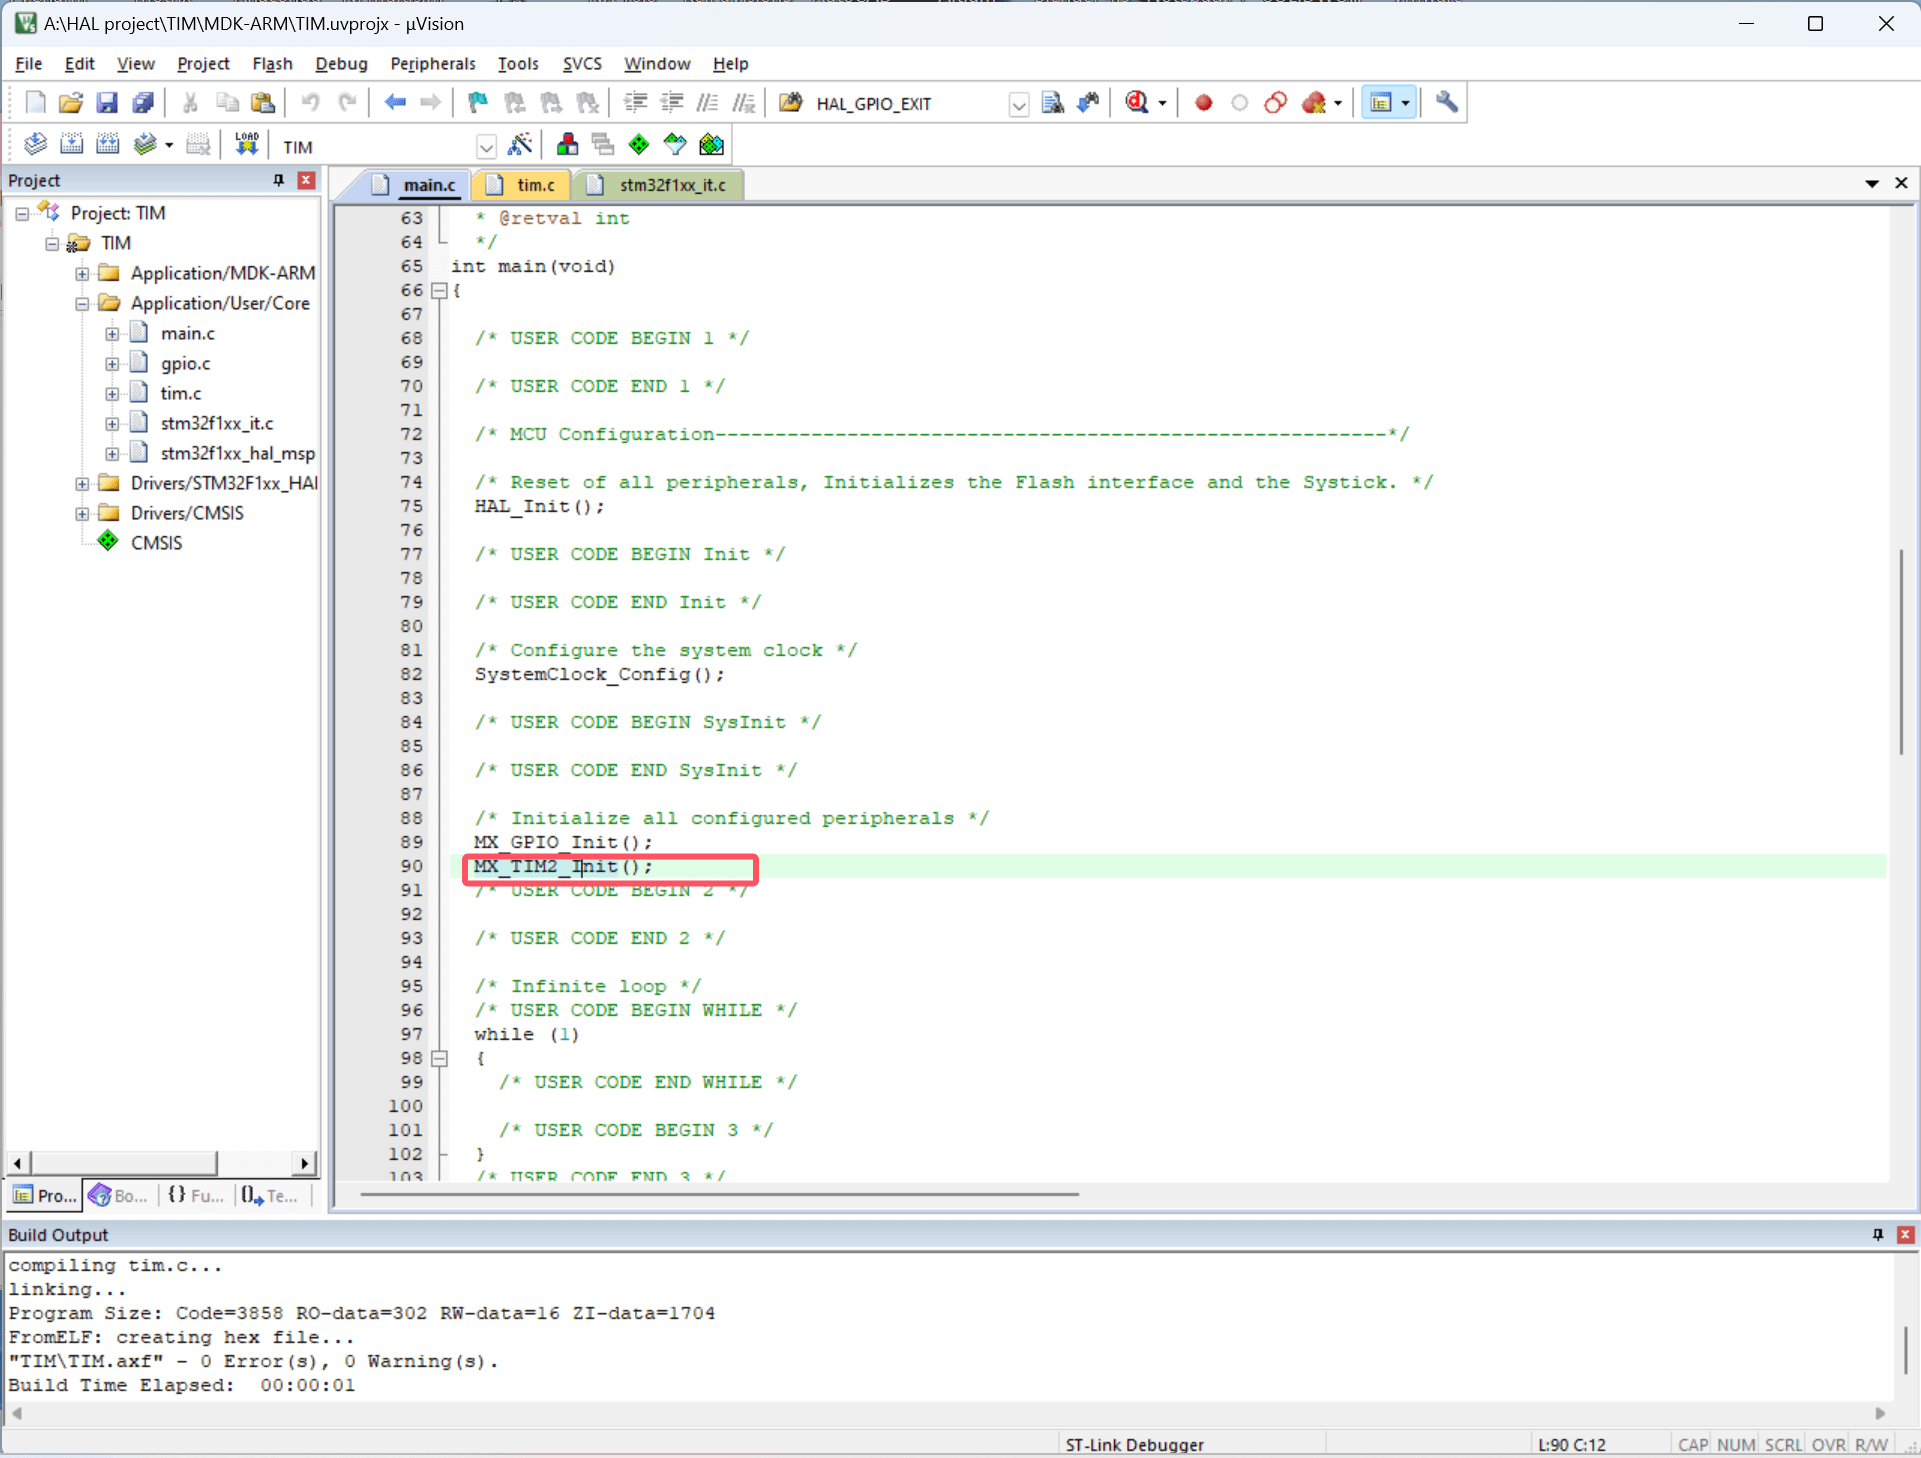This screenshot has height=1458, width=1921.
Task: Pin the Project panel
Action: point(279,180)
